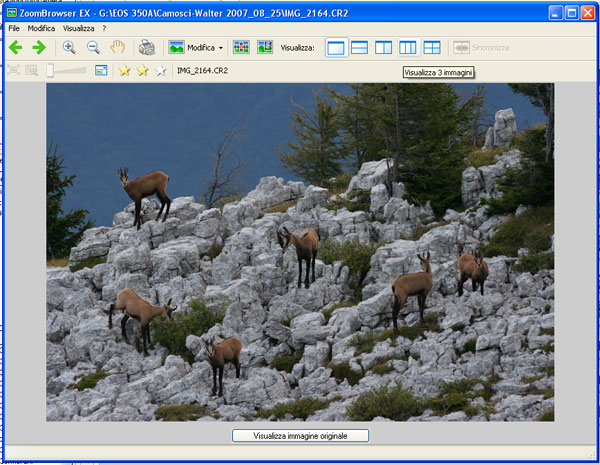Click the icon left of the landscape info icon
Viewport: 600px width, 465px height.
point(241,47)
